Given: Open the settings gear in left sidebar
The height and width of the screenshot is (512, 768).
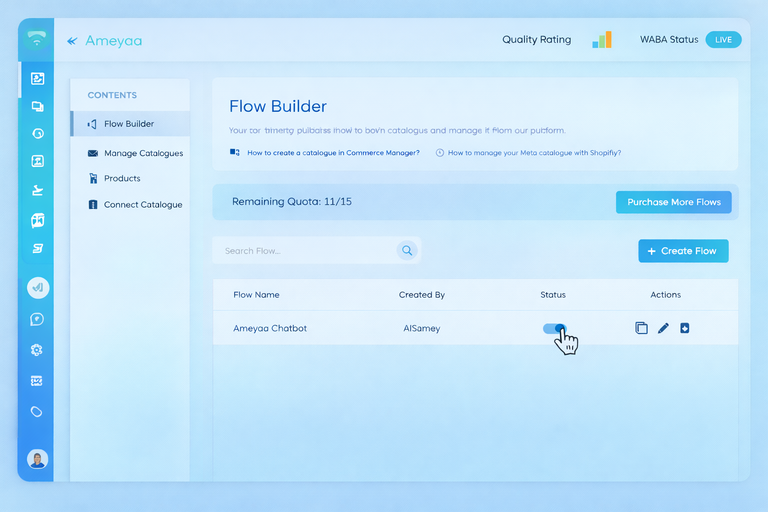Looking at the screenshot, I should tap(37, 350).
